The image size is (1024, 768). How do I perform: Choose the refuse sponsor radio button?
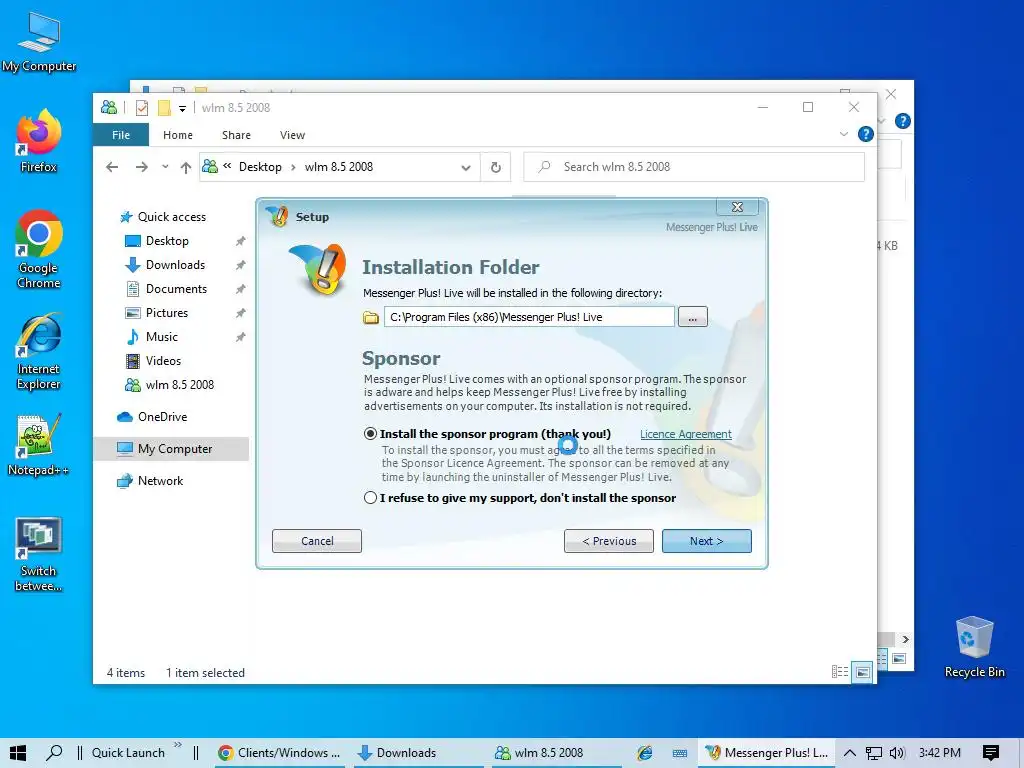click(x=370, y=498)
